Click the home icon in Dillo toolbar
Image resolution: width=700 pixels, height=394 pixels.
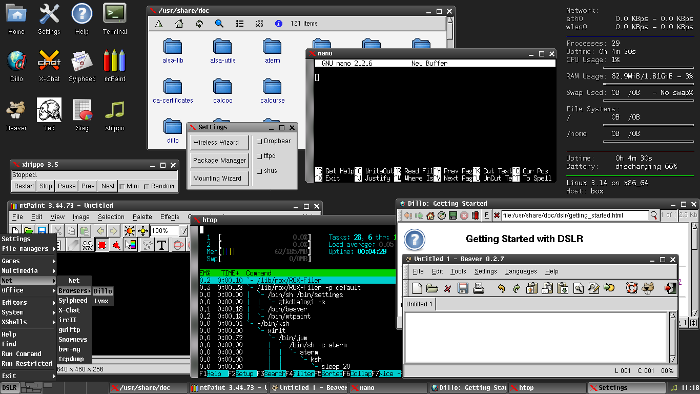(x=430, y=216)
